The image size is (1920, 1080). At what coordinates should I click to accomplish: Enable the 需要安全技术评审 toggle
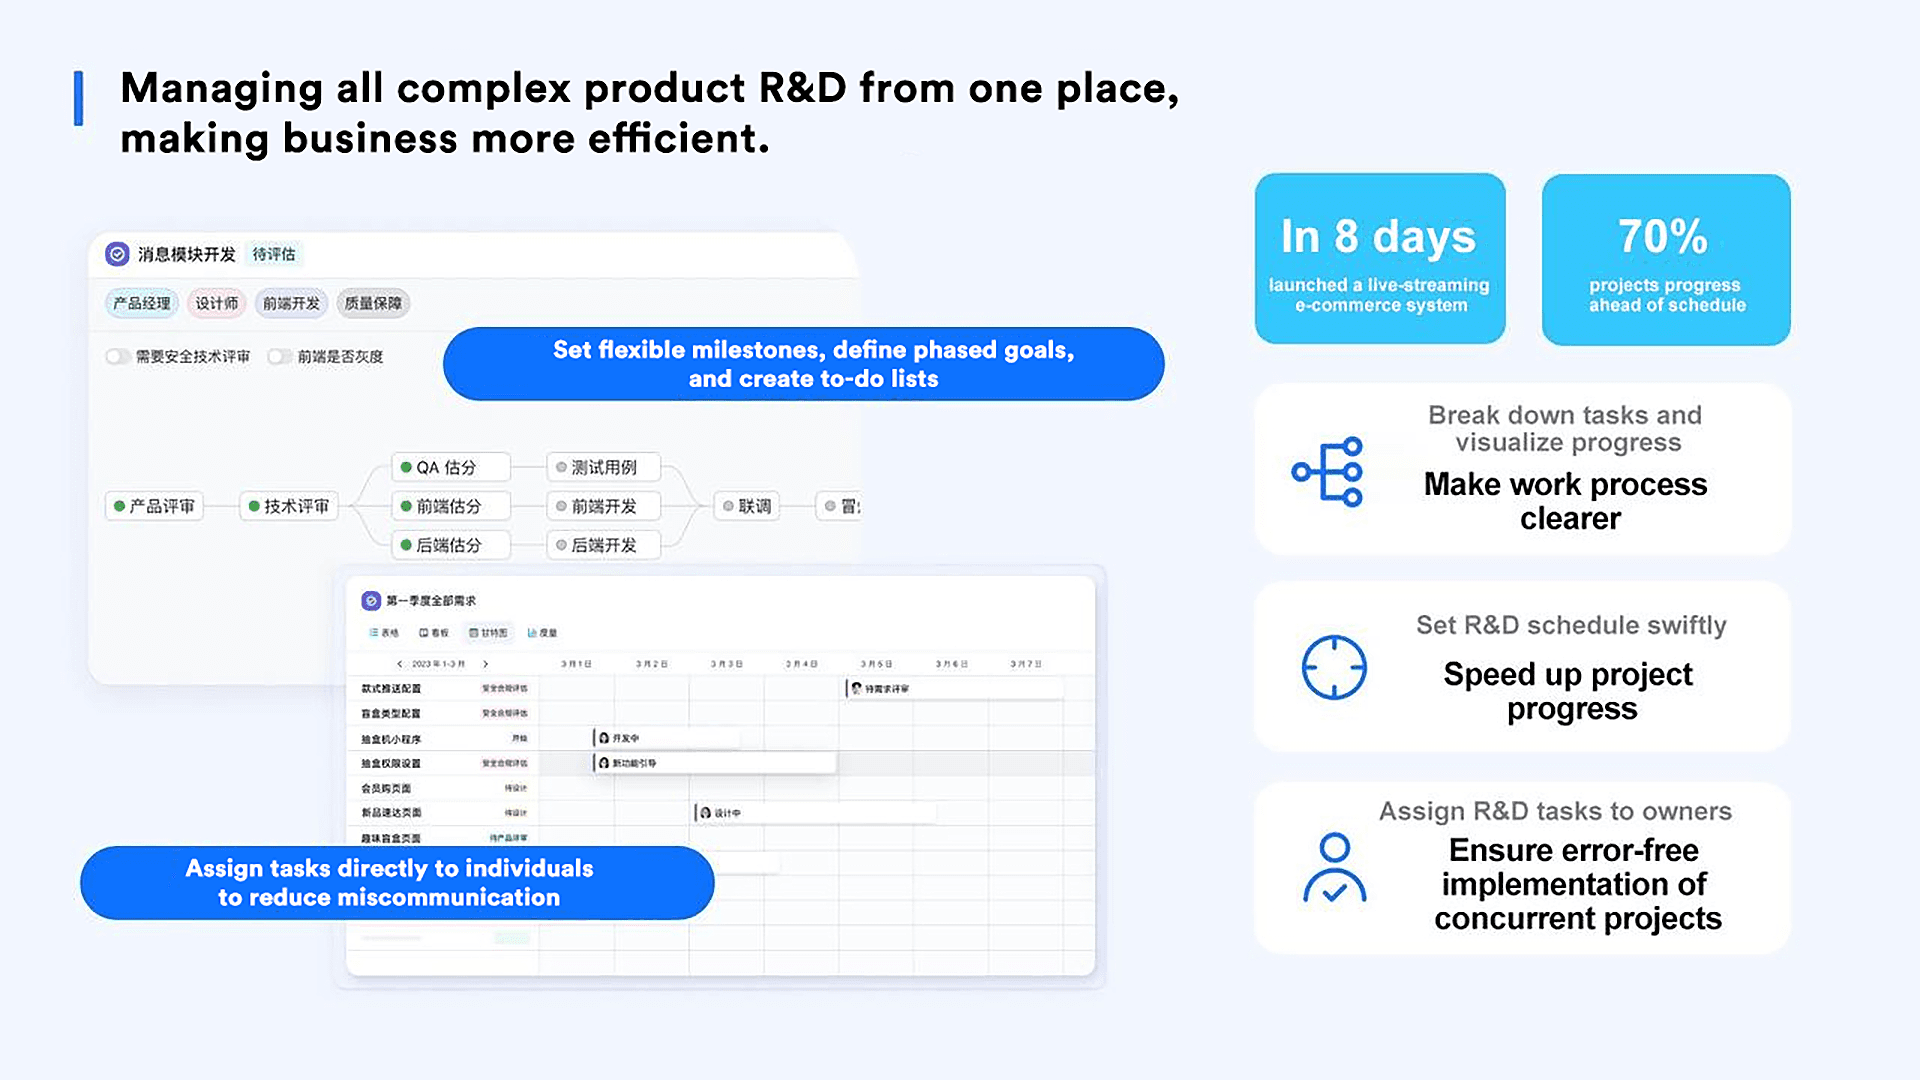coord(117,356)
